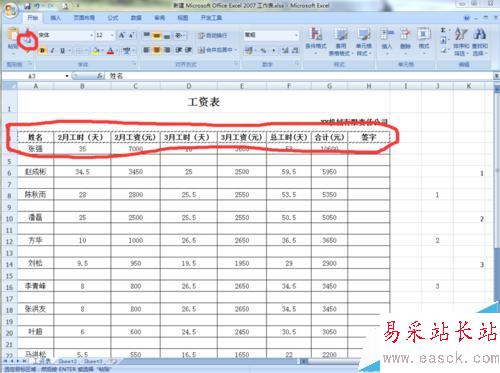Click the Decrease Decimal icon
Viewport: 500px width, 373px height.
point(295,51)
